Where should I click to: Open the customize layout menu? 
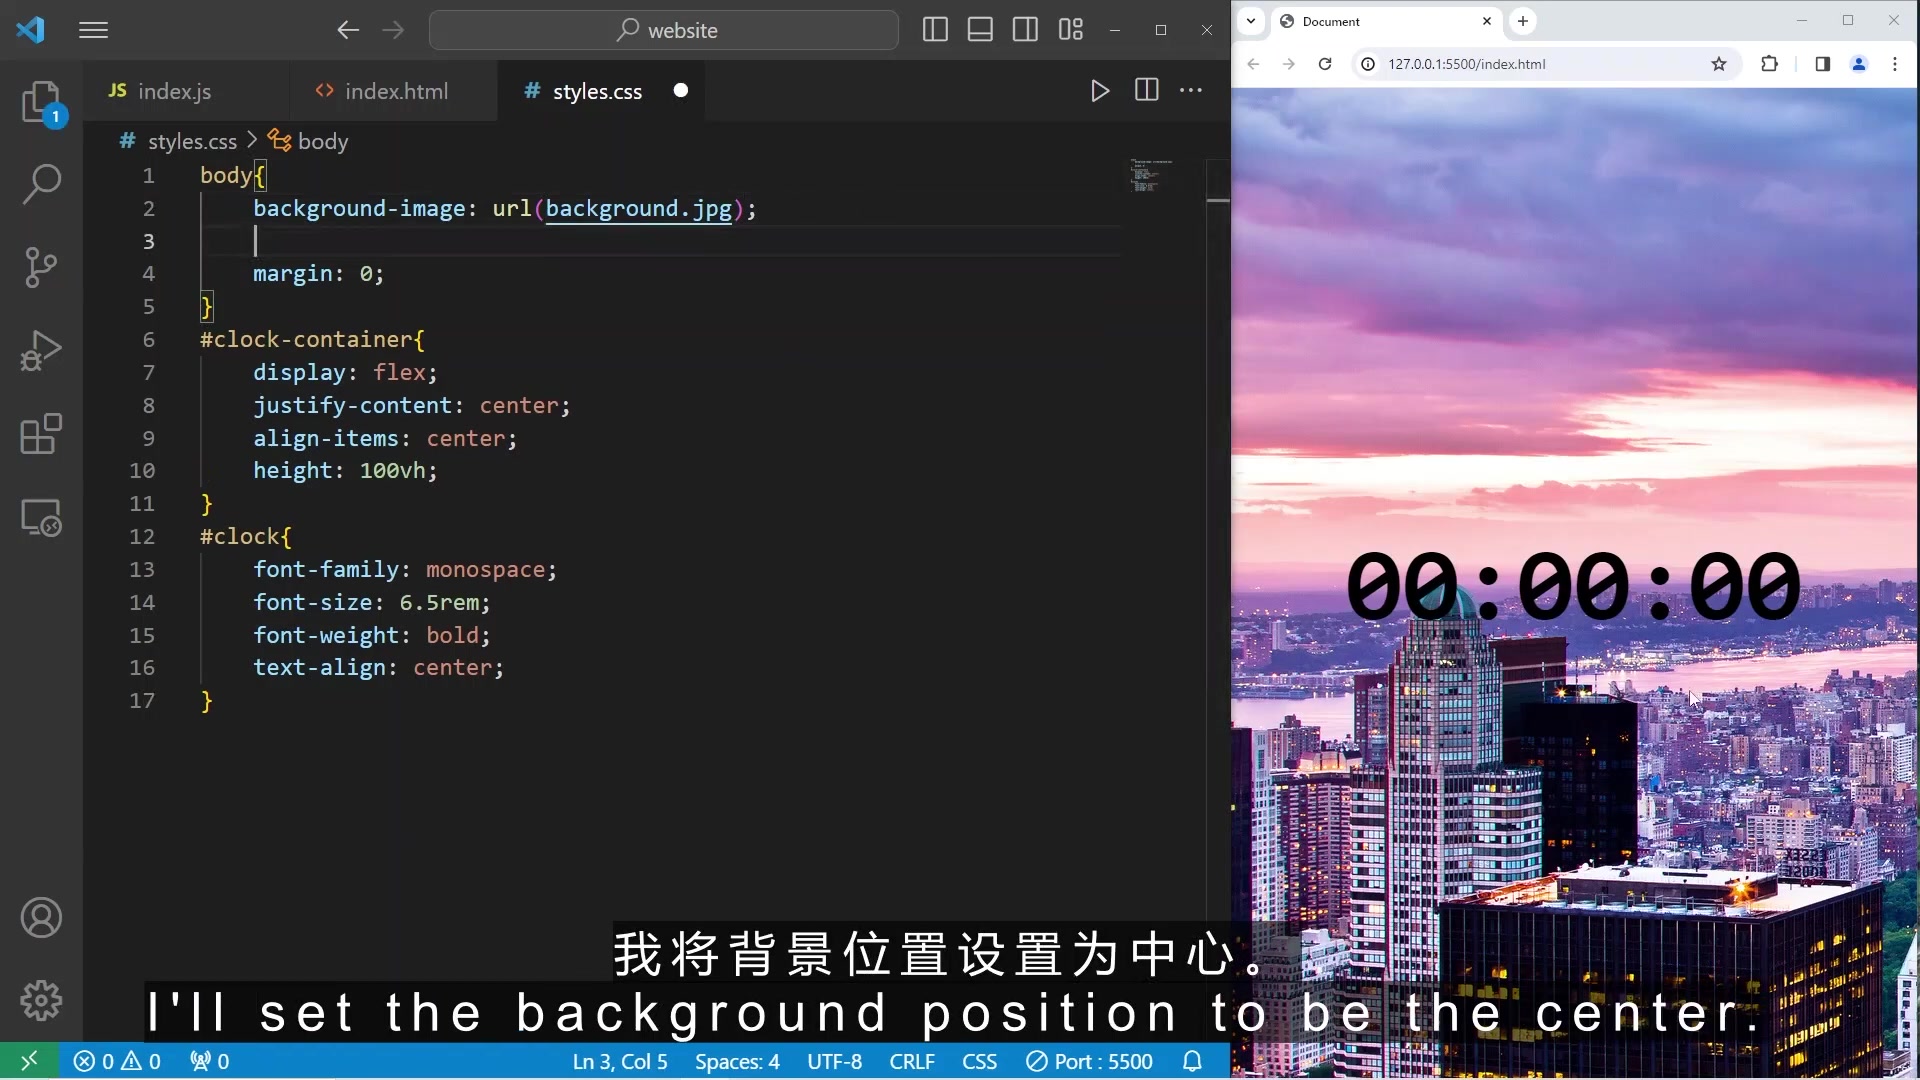pyautogui.click(x=1071, y=30)
